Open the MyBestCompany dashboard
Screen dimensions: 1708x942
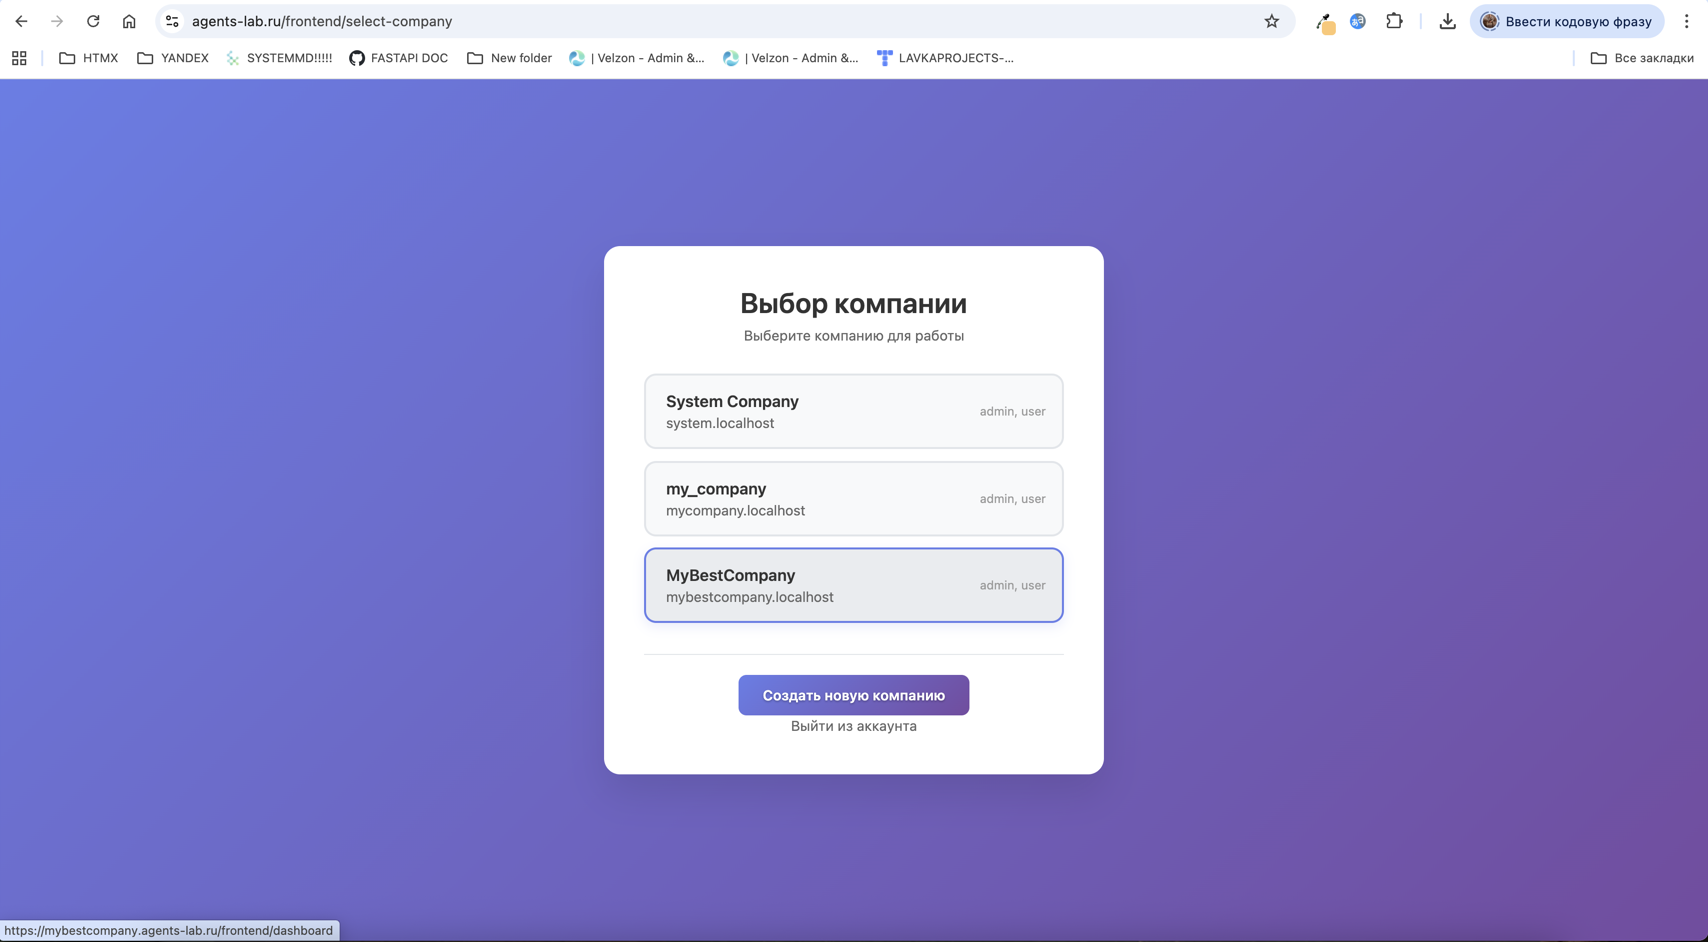[x=853, y=585]
